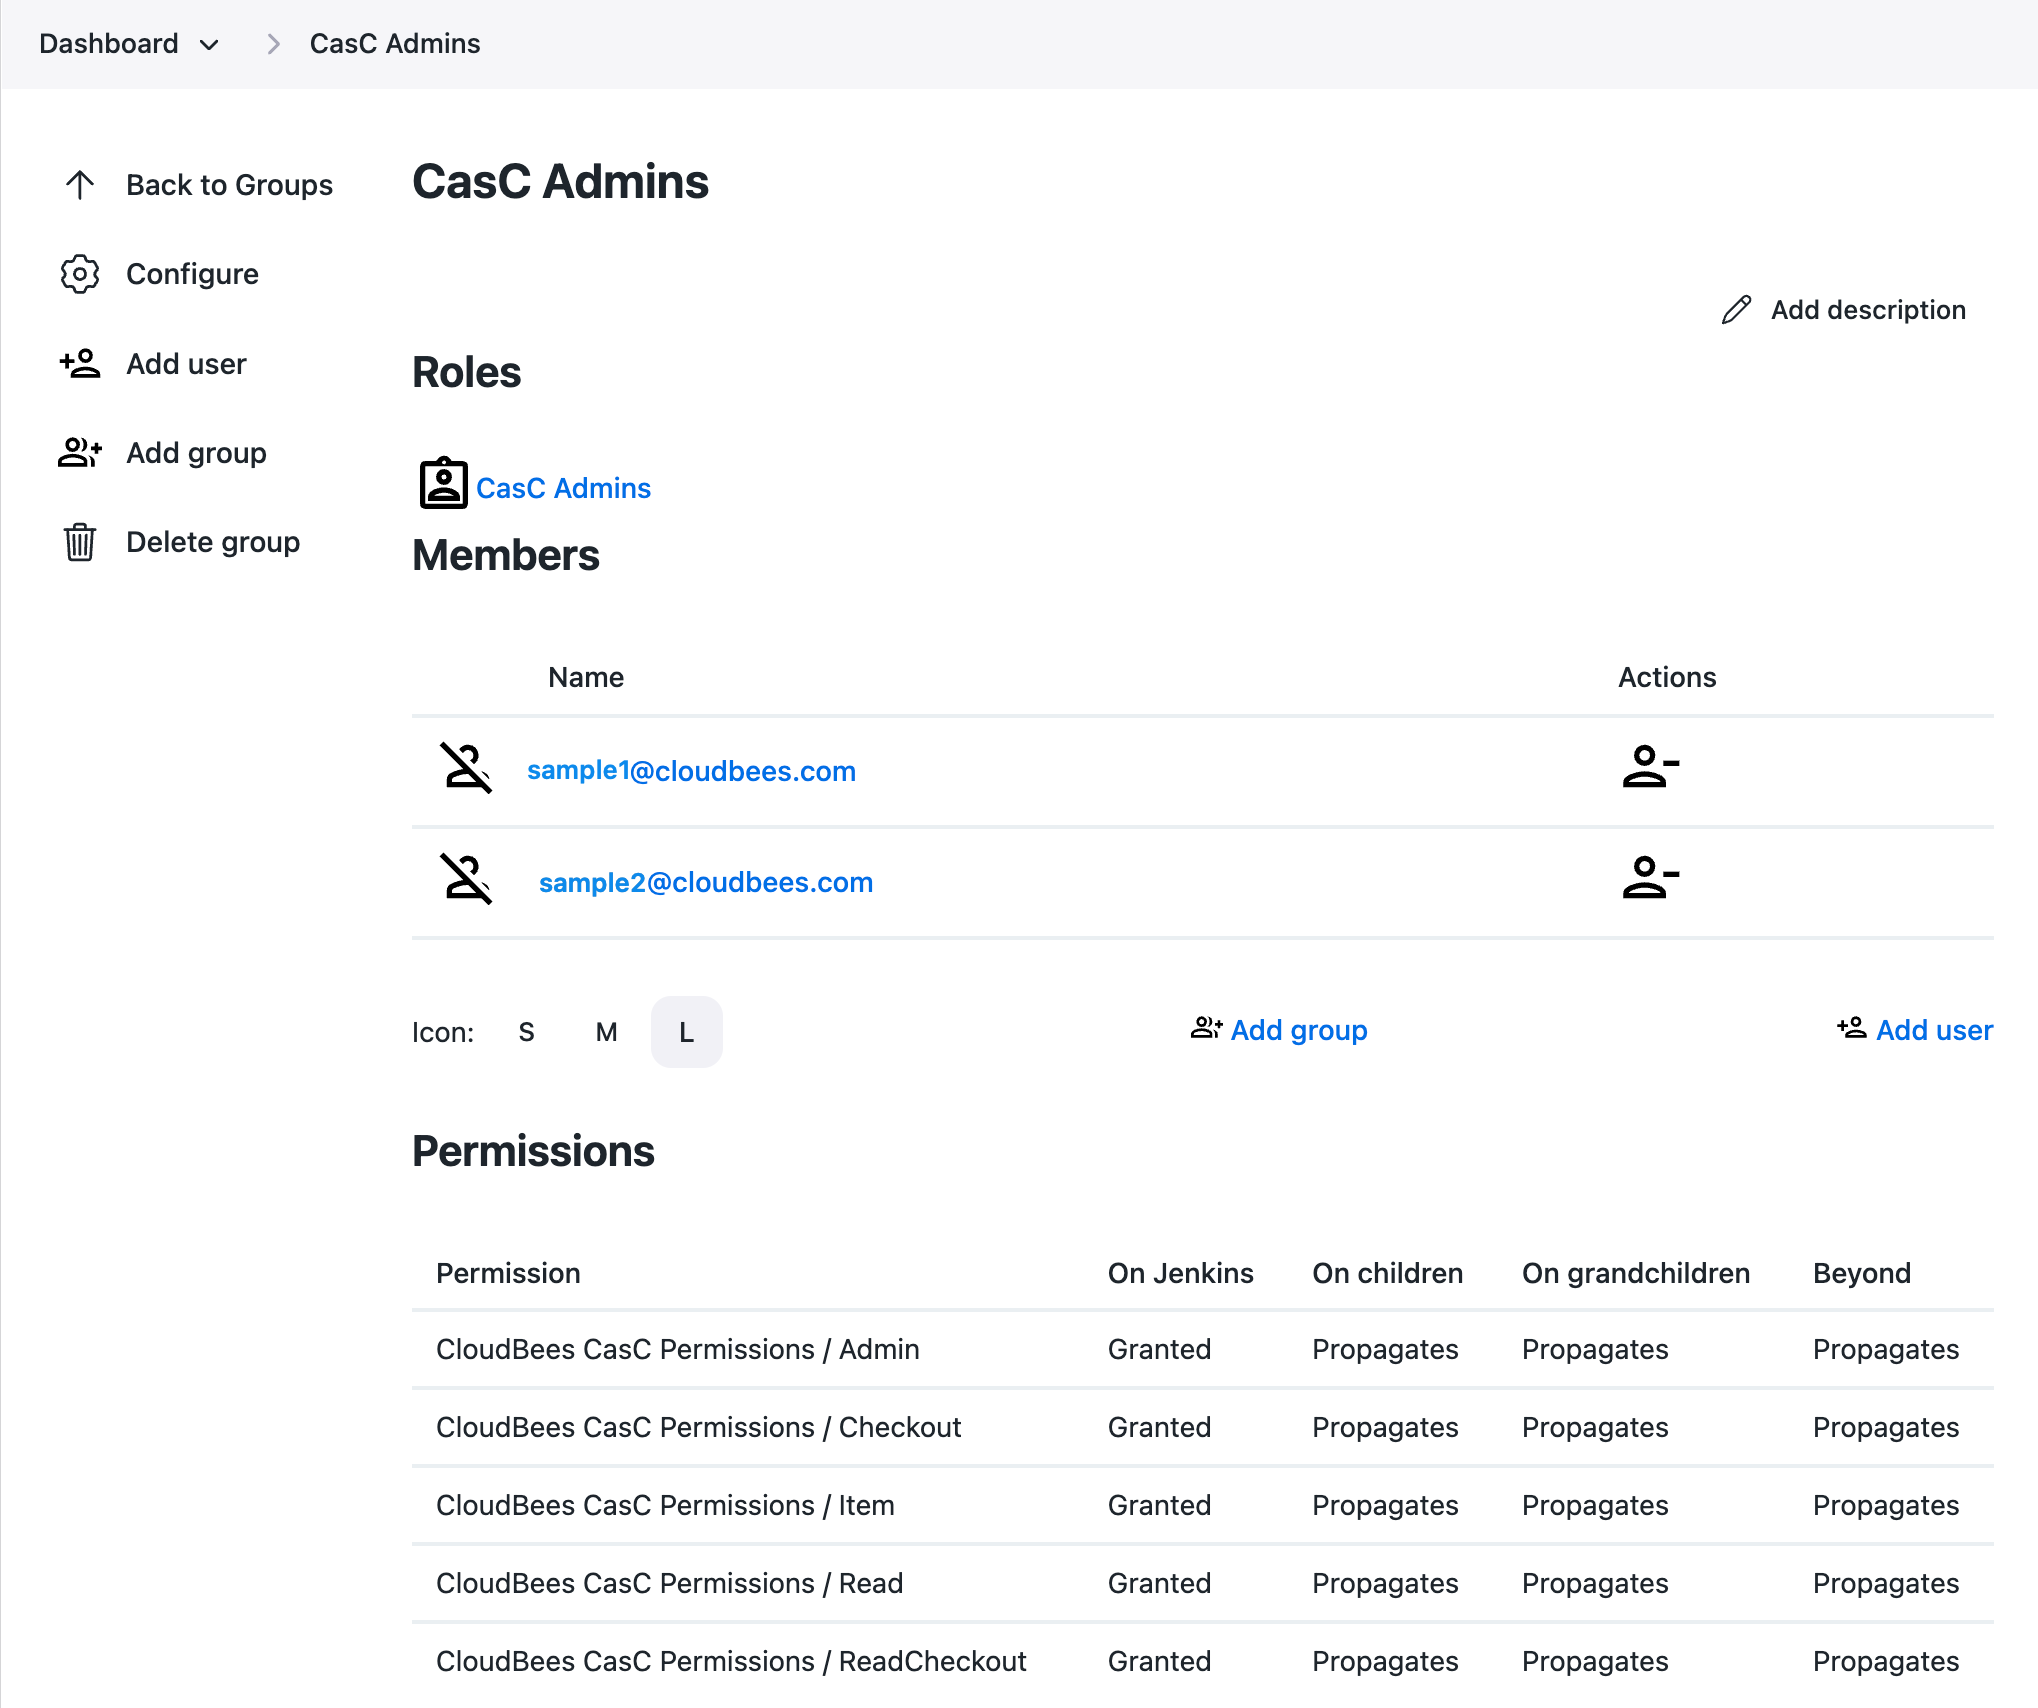The image size is (2038, 1708).
Task: Click CasC Admins breadcrumb
Action: (395, 44)
